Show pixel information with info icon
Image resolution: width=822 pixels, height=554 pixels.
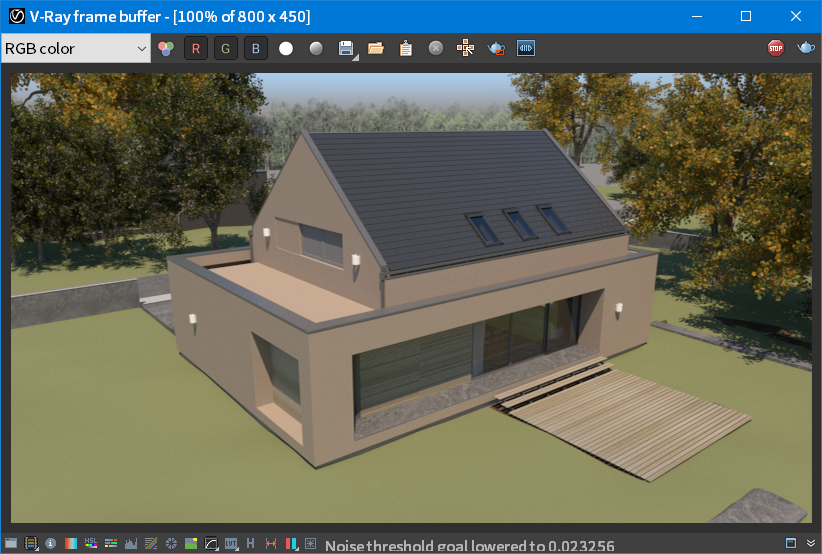(x=50, y=544)
